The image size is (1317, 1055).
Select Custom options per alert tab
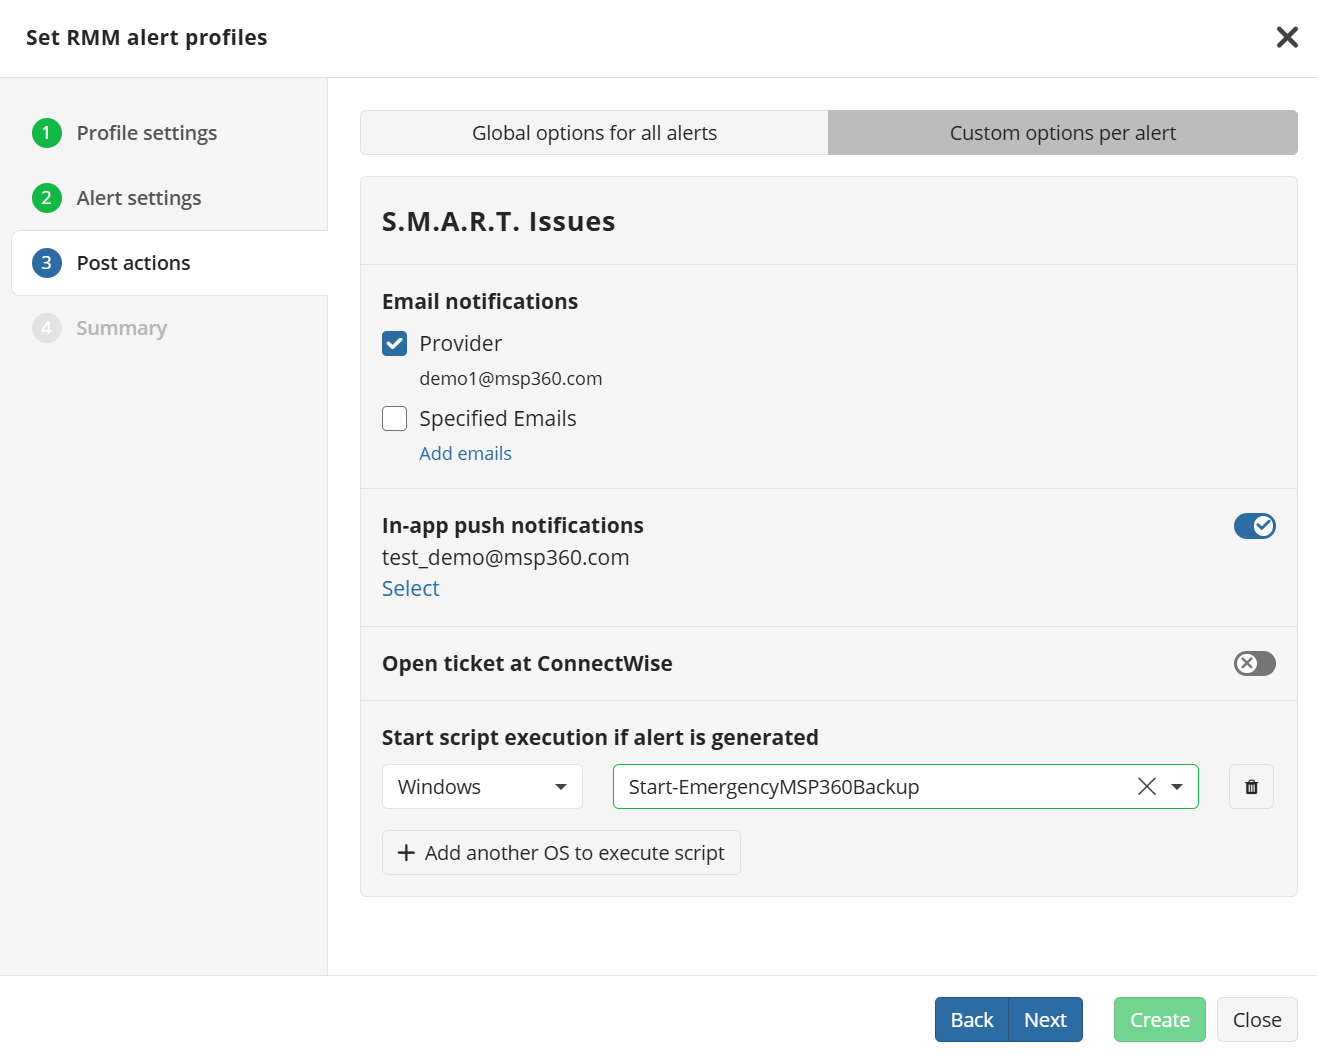(x=1062, y=133)
